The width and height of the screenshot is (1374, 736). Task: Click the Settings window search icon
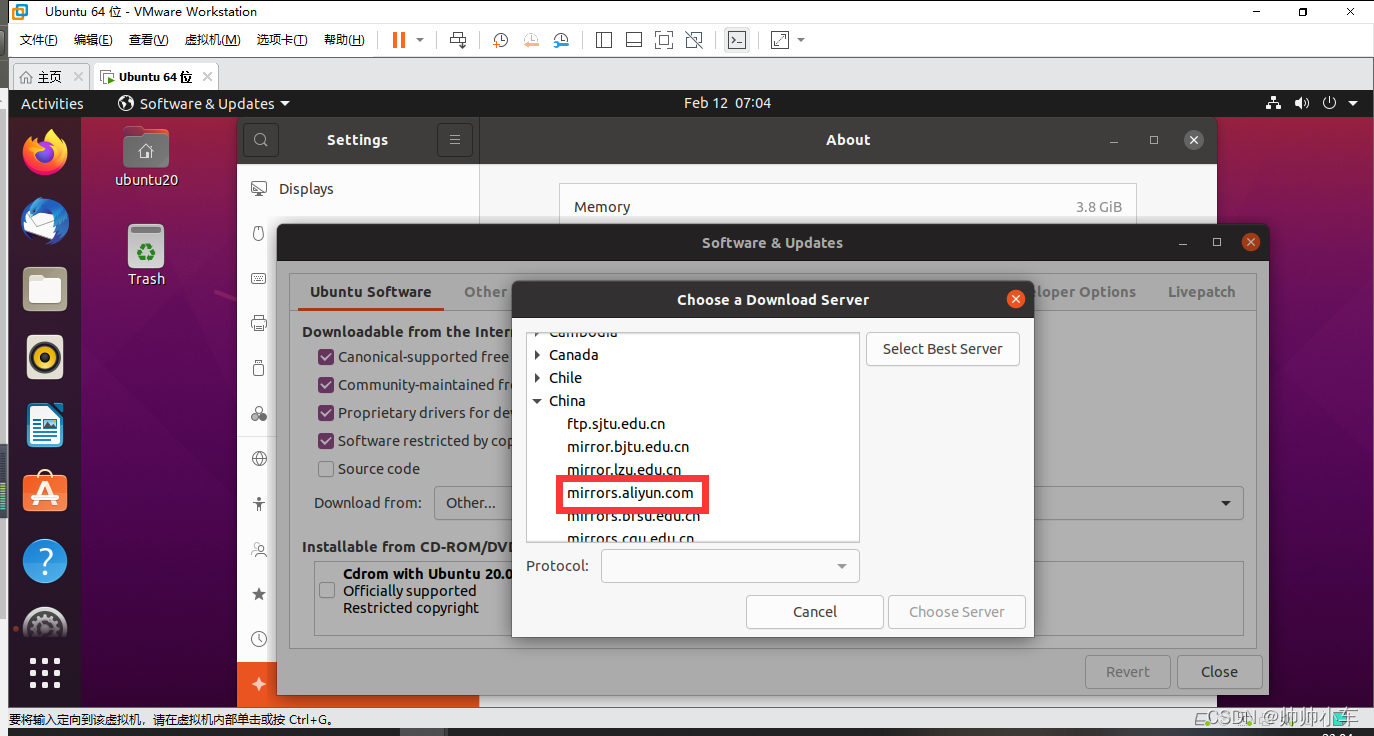261,140
